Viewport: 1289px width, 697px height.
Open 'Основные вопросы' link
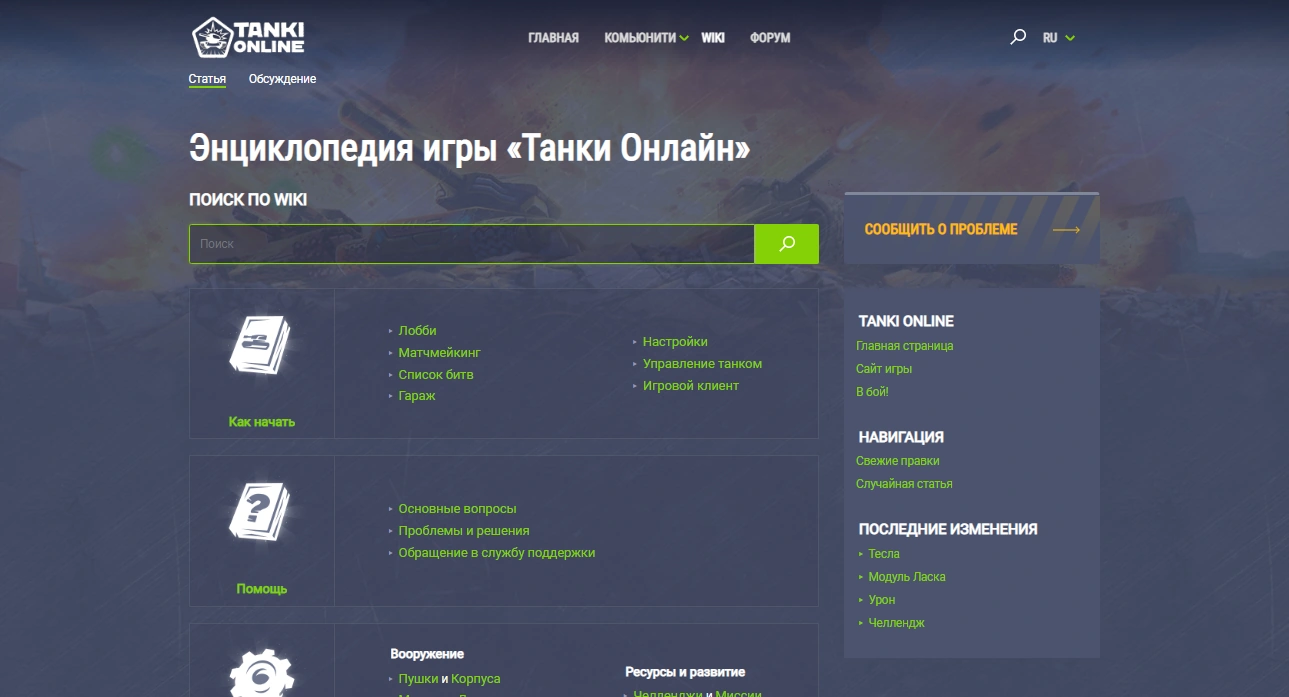coord(457,509)
